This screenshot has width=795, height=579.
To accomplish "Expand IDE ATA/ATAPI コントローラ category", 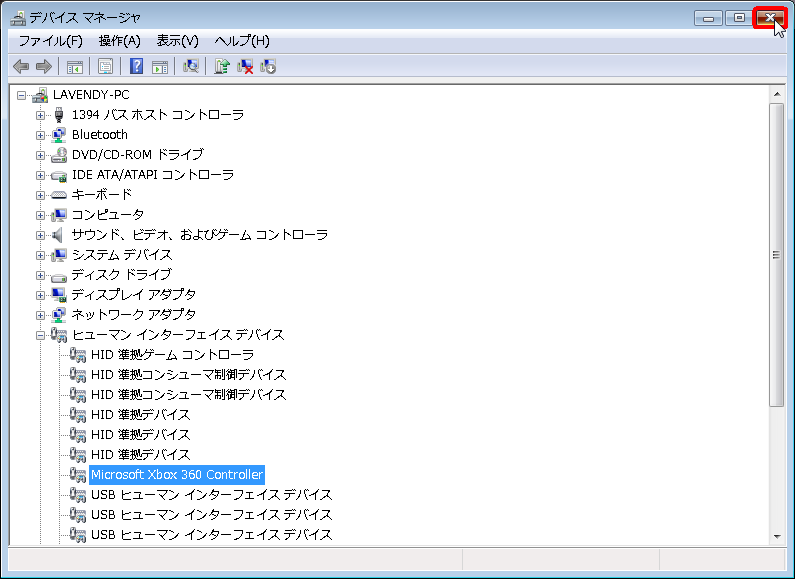I will click(40, 175).
